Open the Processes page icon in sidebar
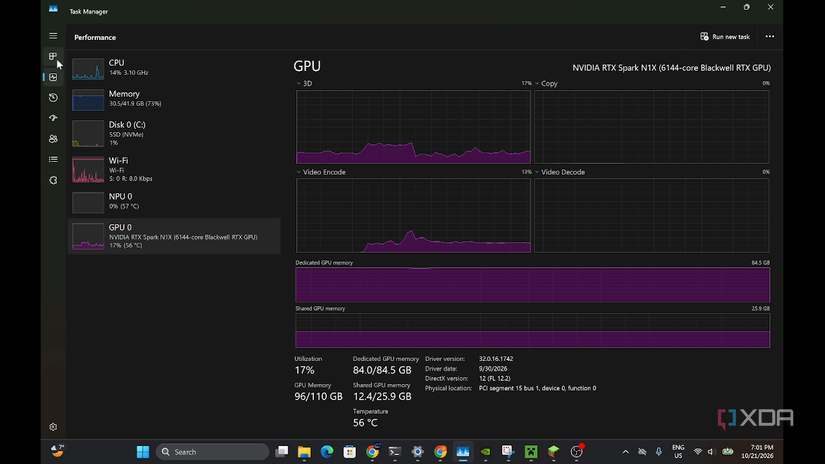 tap(53, 56)
